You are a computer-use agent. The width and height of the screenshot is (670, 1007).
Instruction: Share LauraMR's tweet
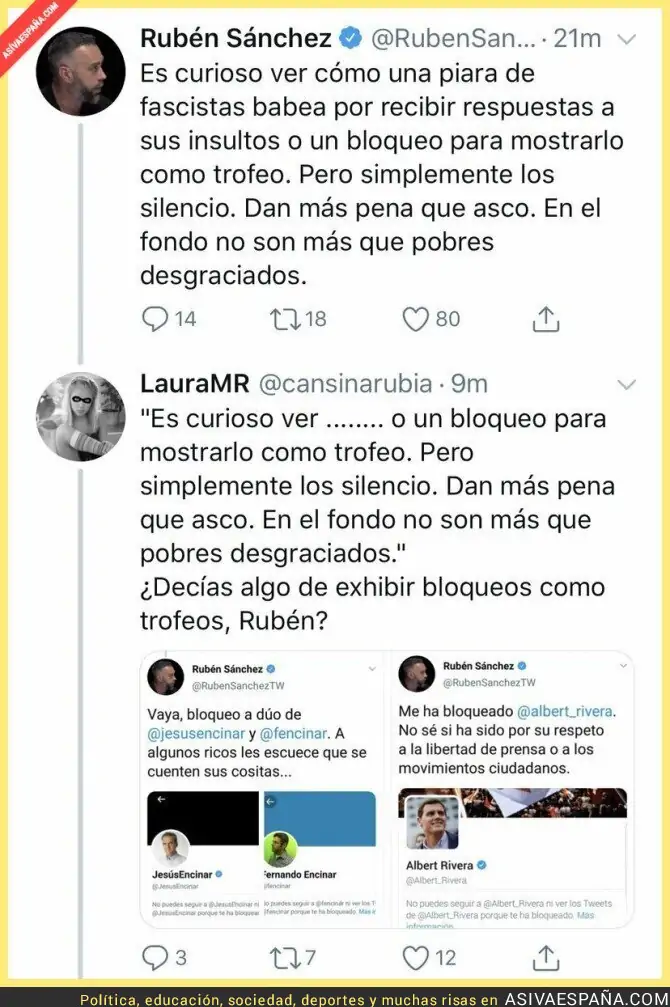(x=546, y=958)
